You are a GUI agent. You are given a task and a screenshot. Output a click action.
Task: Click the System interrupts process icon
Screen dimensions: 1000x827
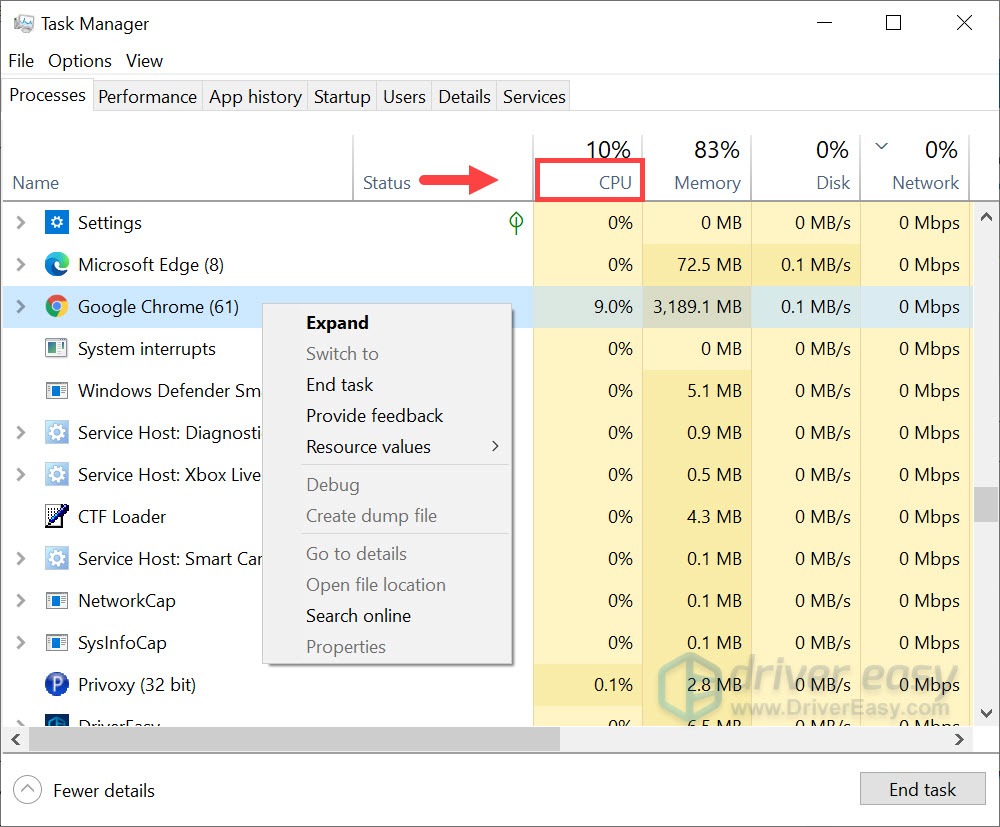[57, 349]
